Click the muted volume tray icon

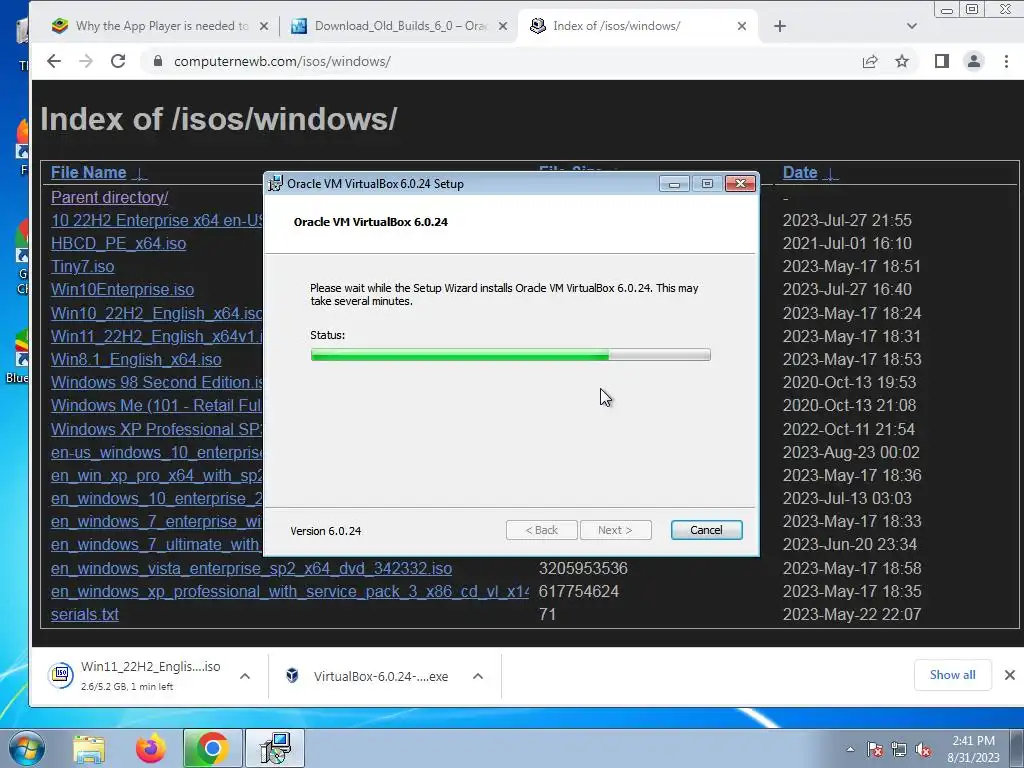pyautogui.click(x=923, y=749)
